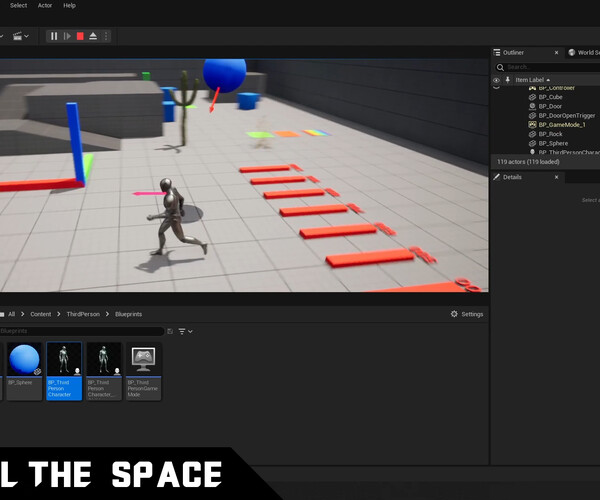Screen dimensions: 600x500
Task: Select BP_Door in the Outliner
Action: click(550, 106)
